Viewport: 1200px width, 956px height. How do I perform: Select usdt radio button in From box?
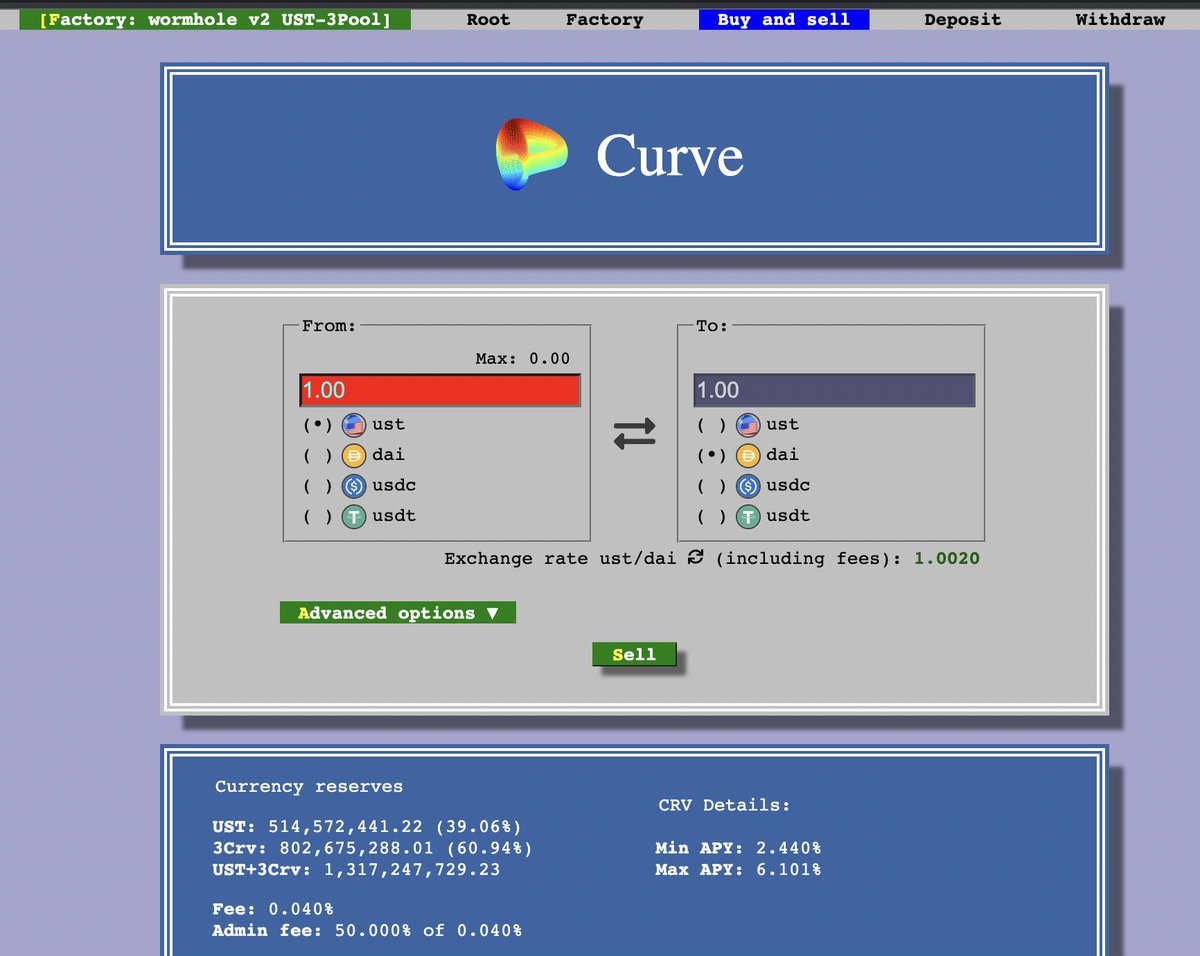[x=318, y=517]
